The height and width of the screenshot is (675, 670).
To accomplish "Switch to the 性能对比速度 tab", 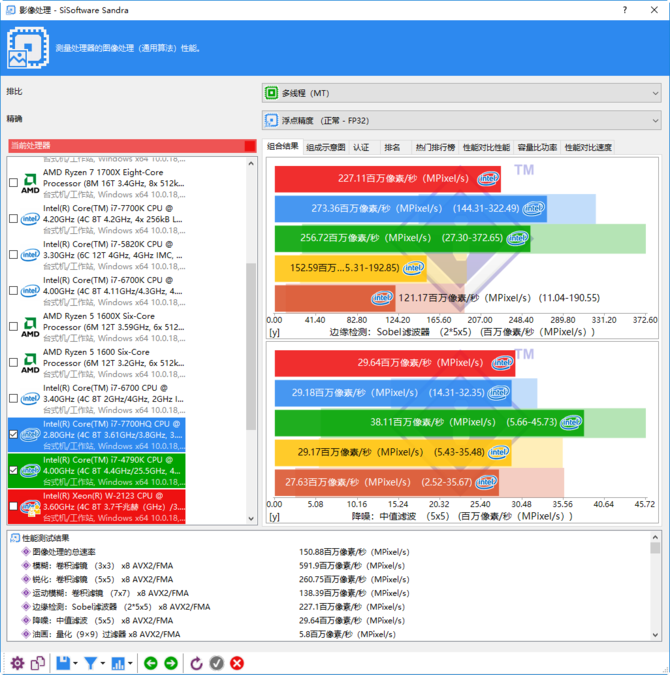I will point(588,148).
